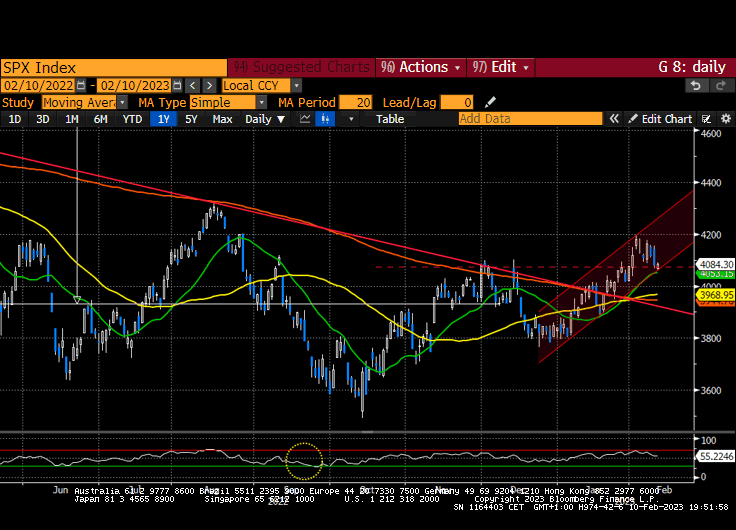Collapse panel with double chevron icon
Viewport: 736px width, 530px height.
[614, 119]
